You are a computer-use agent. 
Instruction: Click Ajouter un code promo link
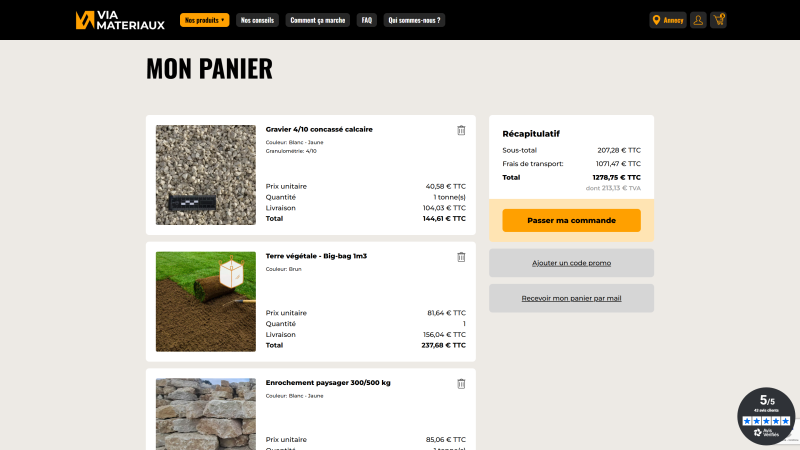(571, 263)
